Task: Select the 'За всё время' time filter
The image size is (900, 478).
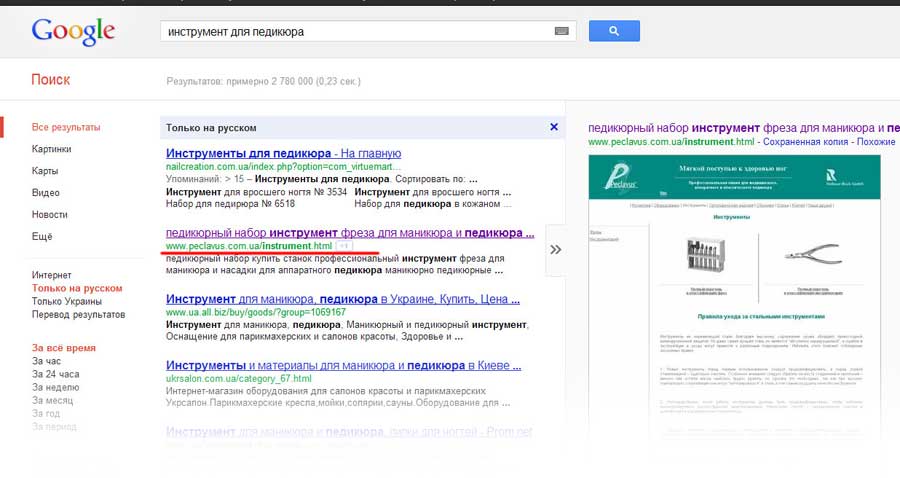Action: pos(64,348)
